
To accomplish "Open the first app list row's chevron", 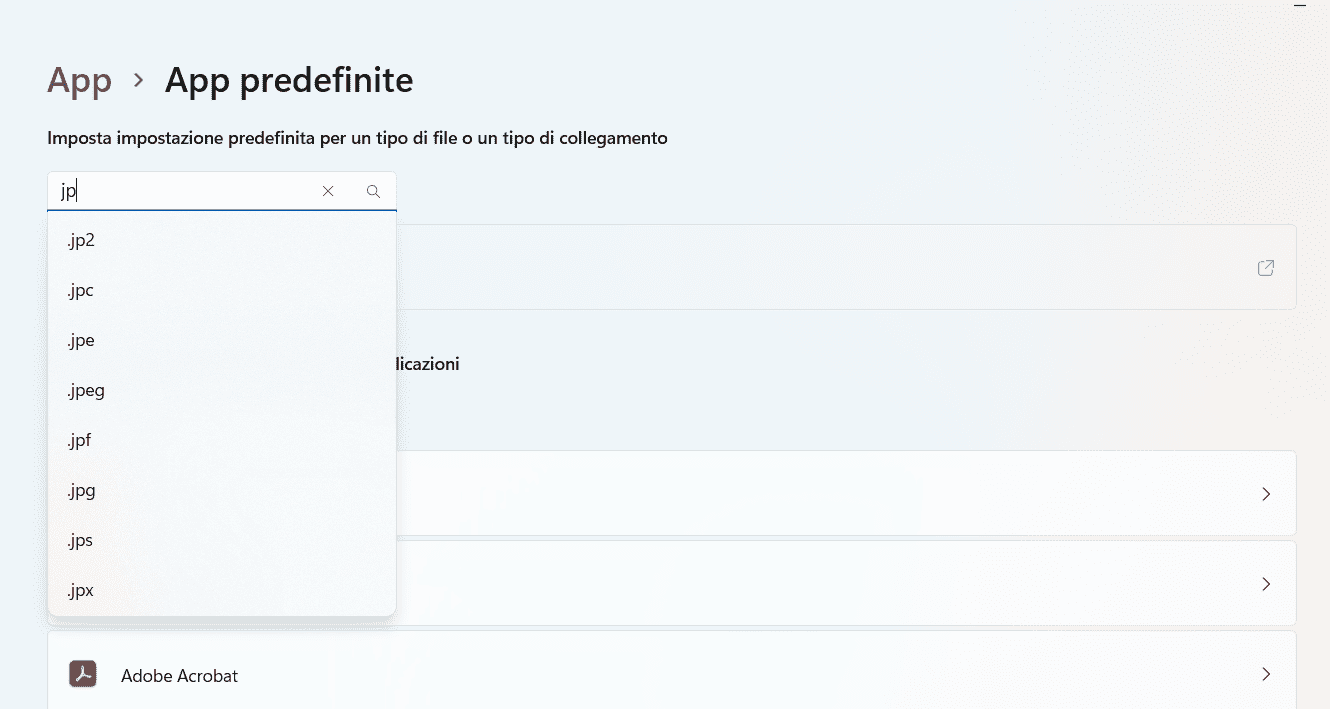I will point(1266,493).
